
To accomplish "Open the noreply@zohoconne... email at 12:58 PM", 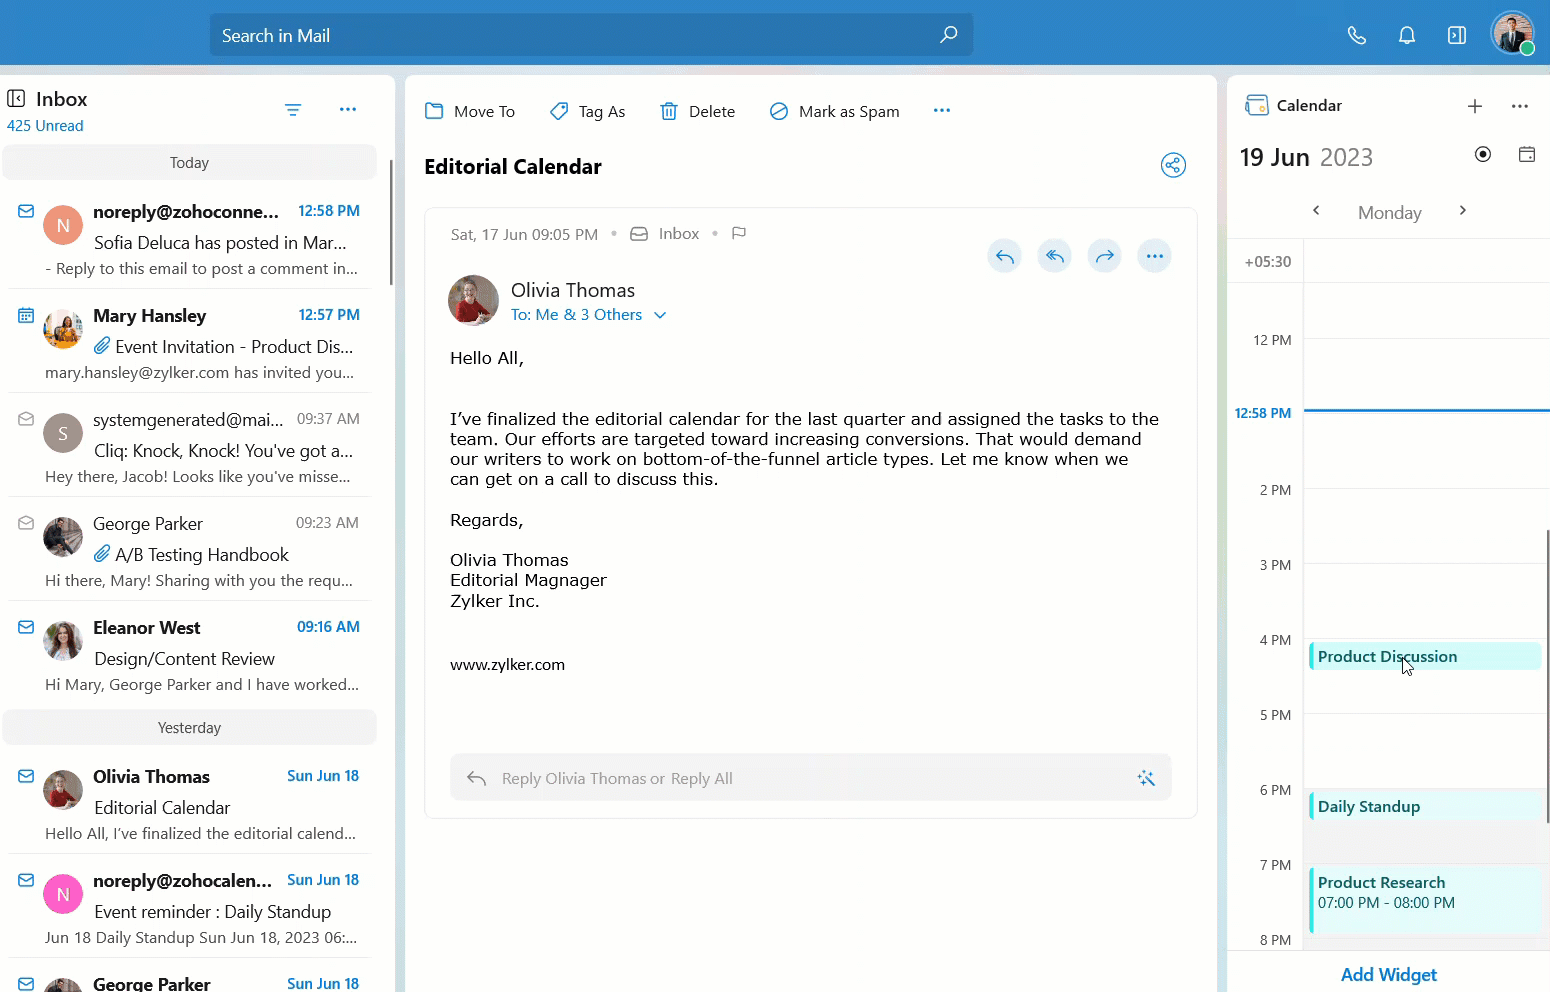I will click(x=190, y=240).
